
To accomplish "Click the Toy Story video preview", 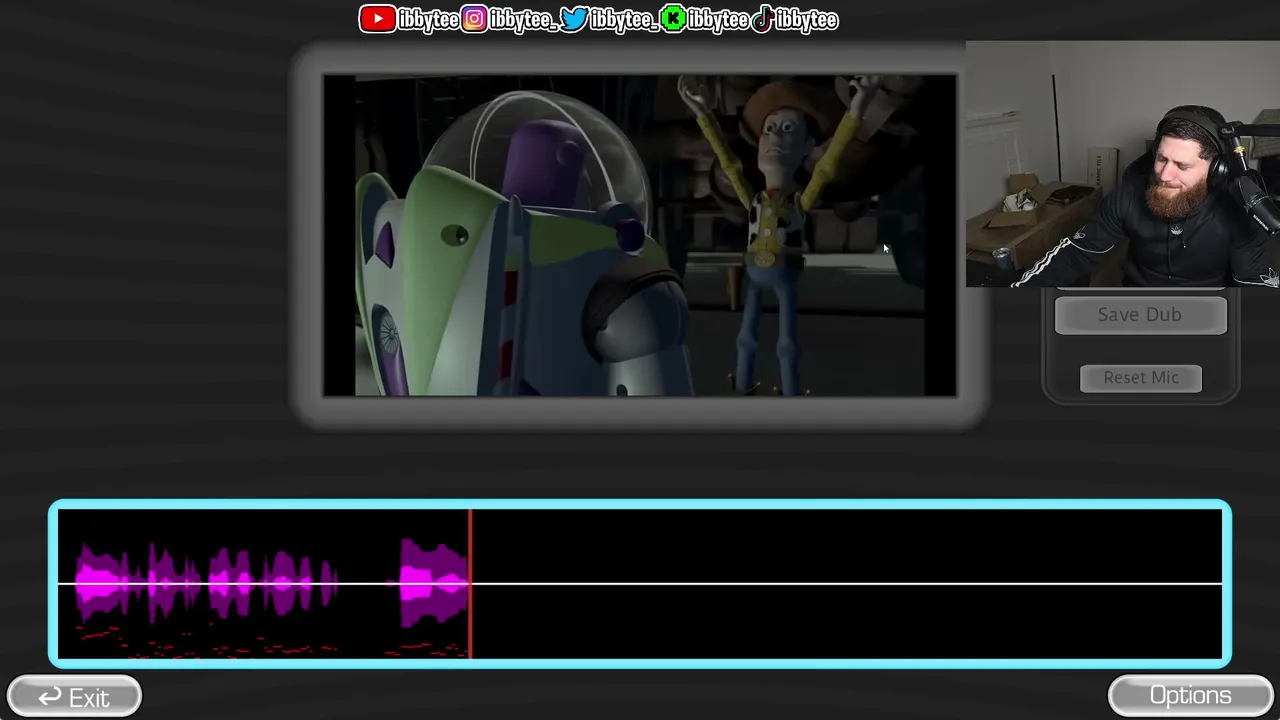I will point(640,236).
